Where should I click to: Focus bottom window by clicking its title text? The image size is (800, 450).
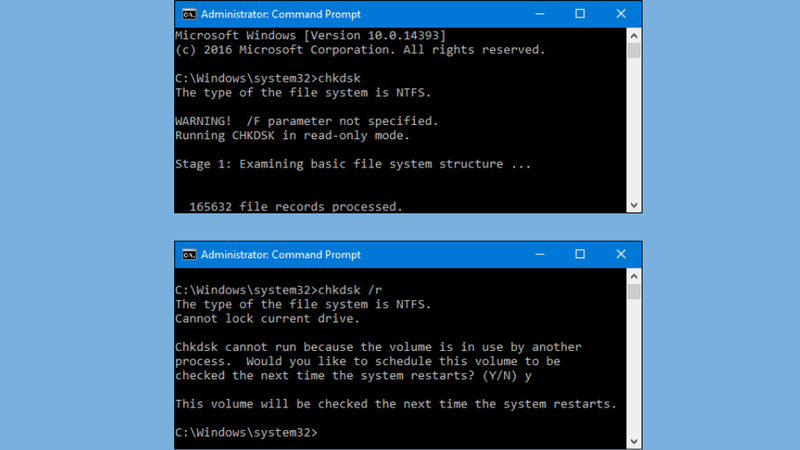(x=281, y=255)
